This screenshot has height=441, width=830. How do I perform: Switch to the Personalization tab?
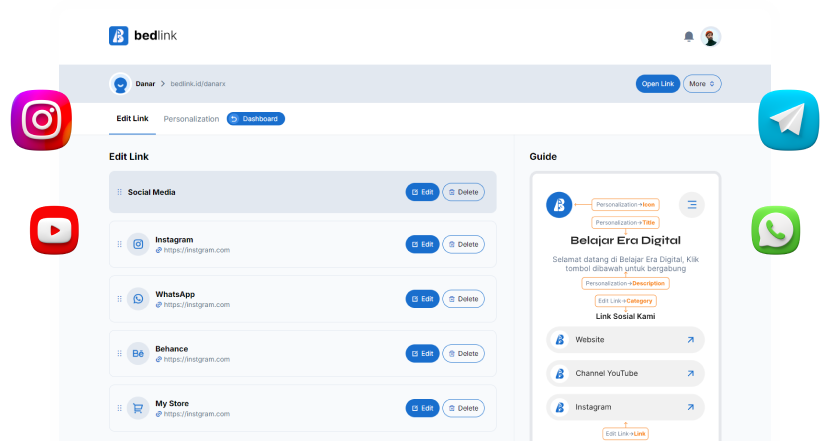coord(191,119)
